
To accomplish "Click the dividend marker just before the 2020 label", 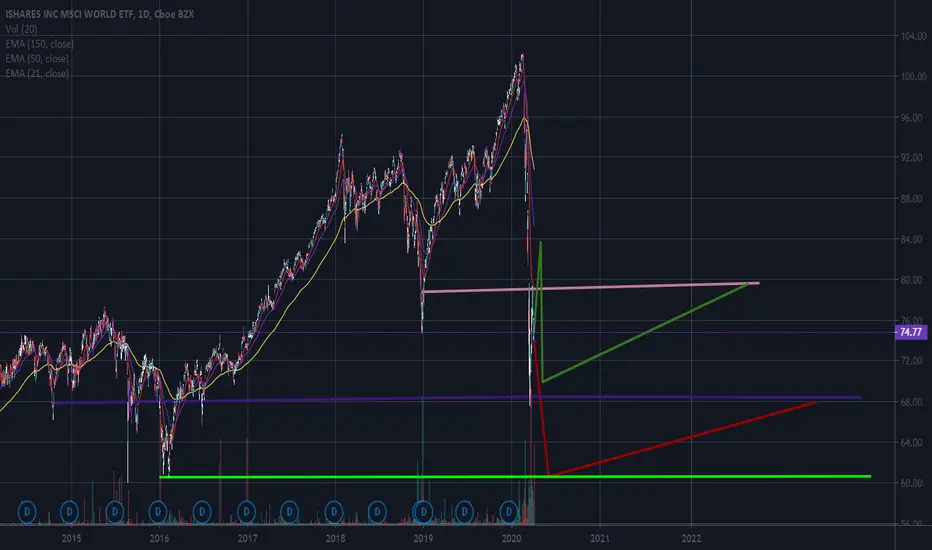I will [509, 511].
